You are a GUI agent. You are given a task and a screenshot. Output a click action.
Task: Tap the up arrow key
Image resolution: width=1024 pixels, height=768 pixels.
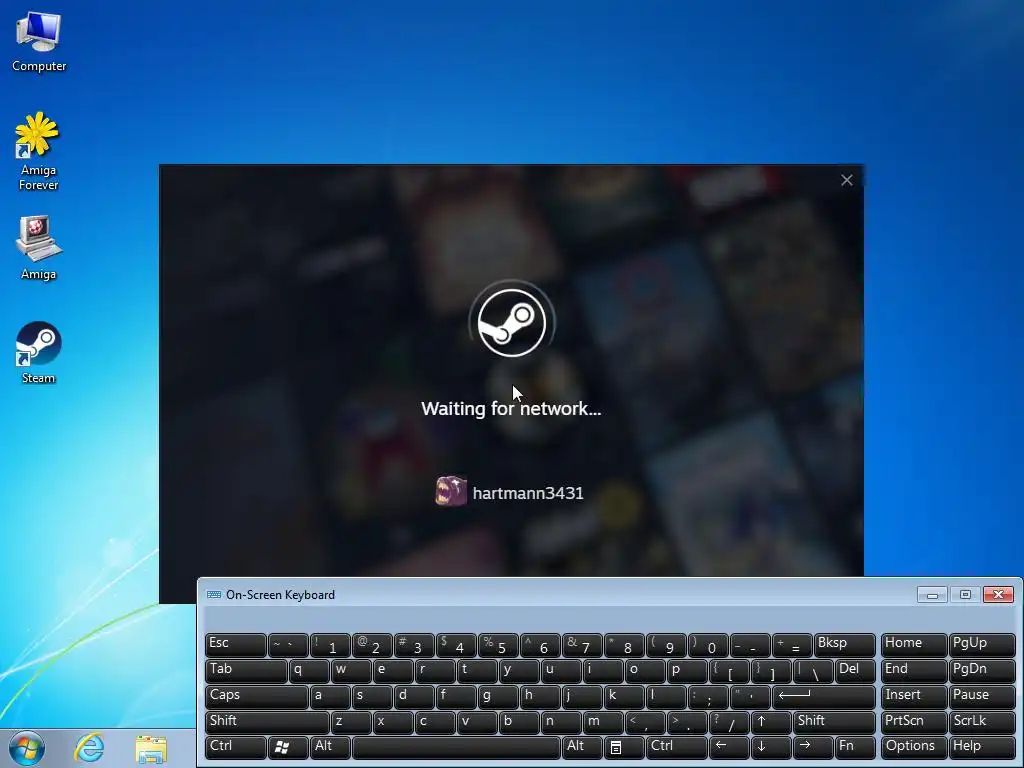(771, 722)
